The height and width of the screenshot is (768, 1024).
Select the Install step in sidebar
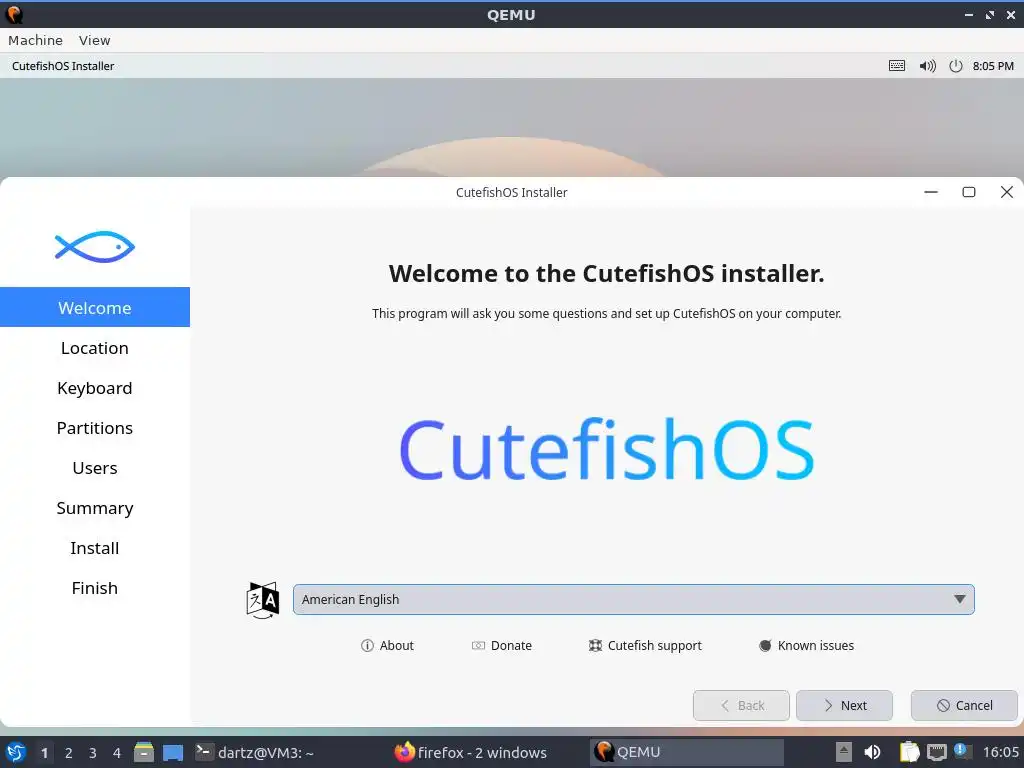click(95, 548)
